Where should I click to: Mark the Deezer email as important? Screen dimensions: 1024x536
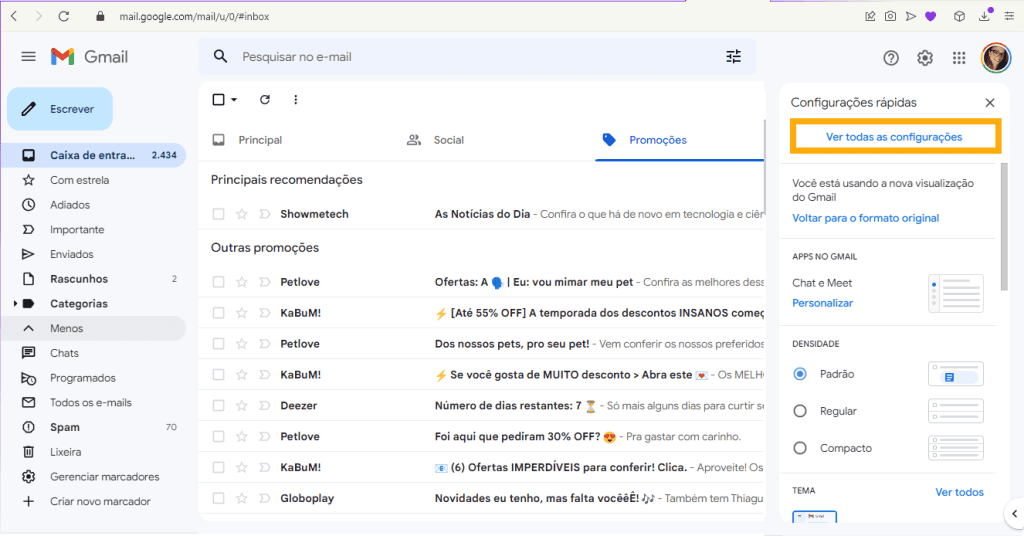[264, 405]
